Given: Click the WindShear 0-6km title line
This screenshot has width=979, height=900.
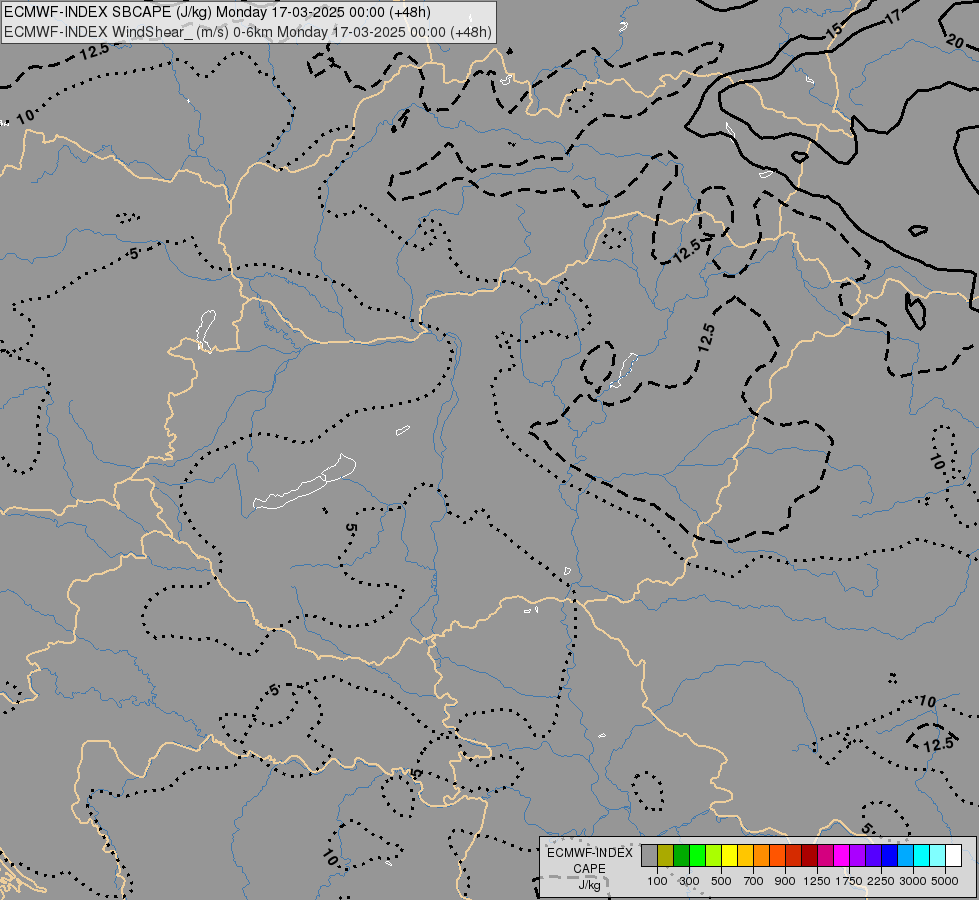Looking at the screenshot, I should (248, 32).
